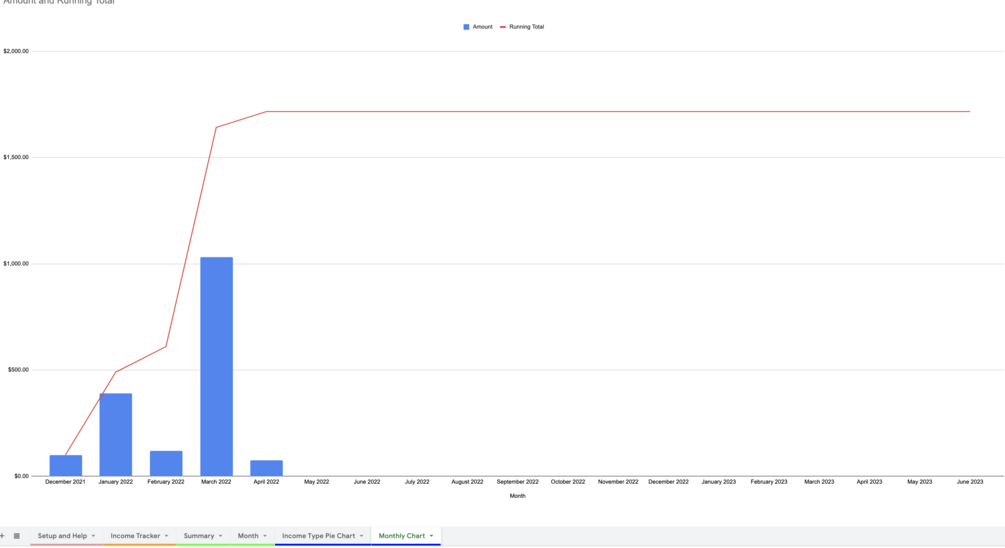Click the red Running Total legend marker
The height and width of the screenshot is (548, 1005).
tap(503, 27)
